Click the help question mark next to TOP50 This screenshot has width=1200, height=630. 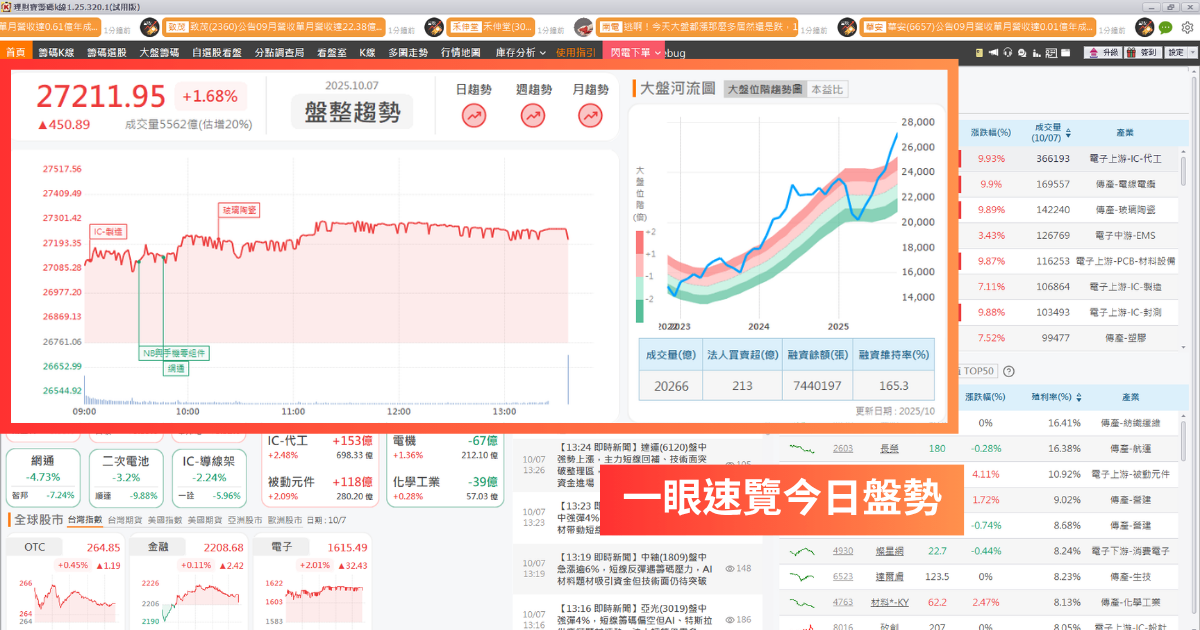1009,371
